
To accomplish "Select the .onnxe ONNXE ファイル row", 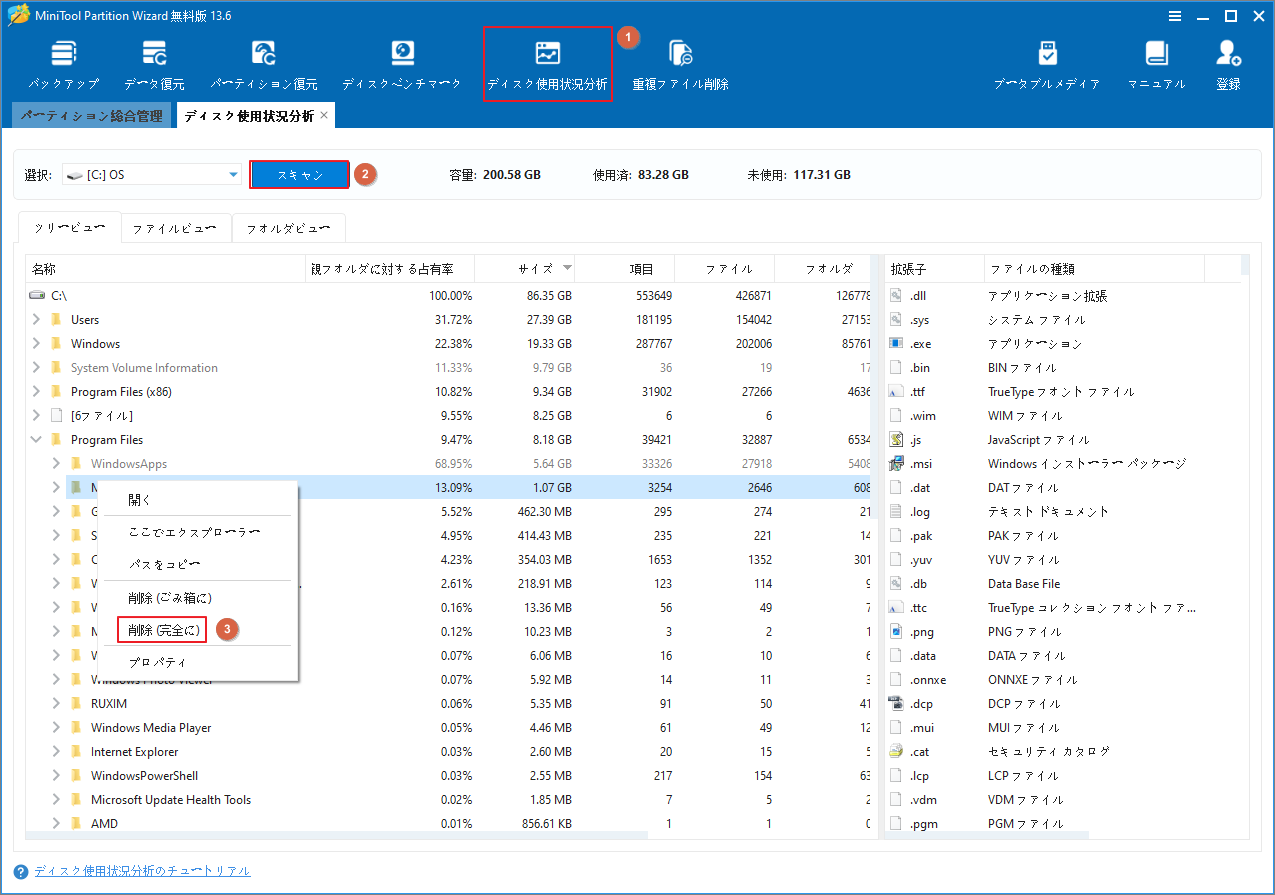I will coord(1062,680).
